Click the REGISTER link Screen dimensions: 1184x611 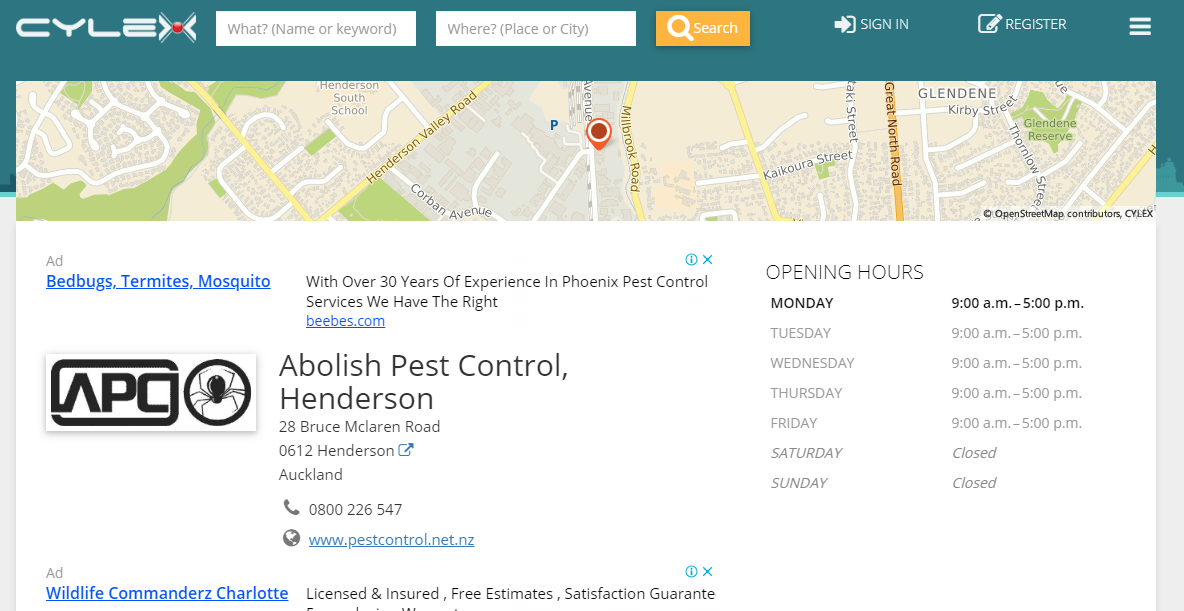pos(1022,24)
